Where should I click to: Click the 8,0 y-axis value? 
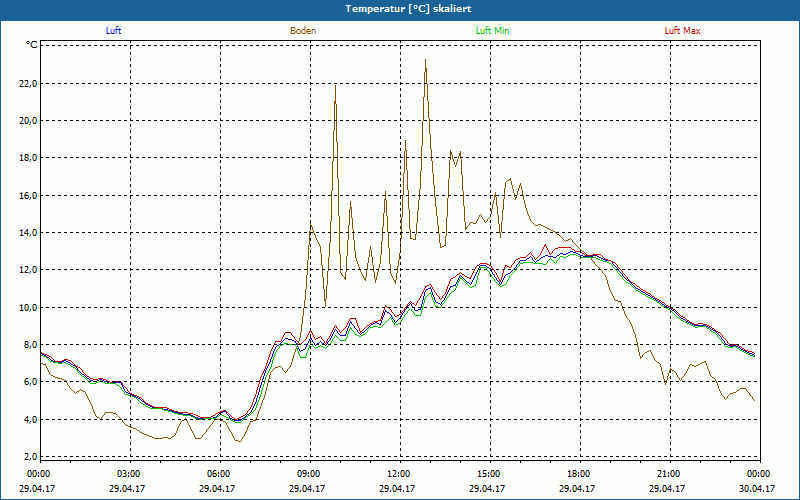[31, 345]
